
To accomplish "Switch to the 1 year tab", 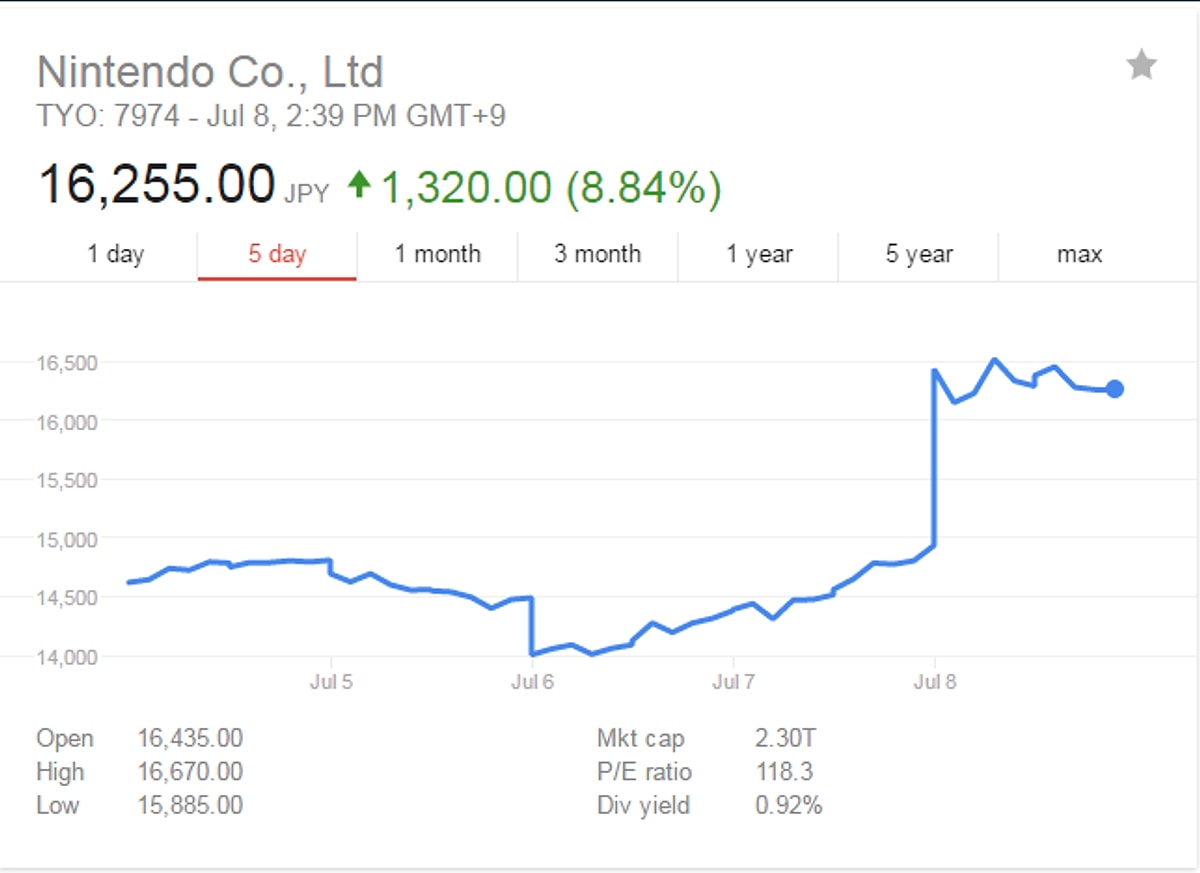I will 759,254.
